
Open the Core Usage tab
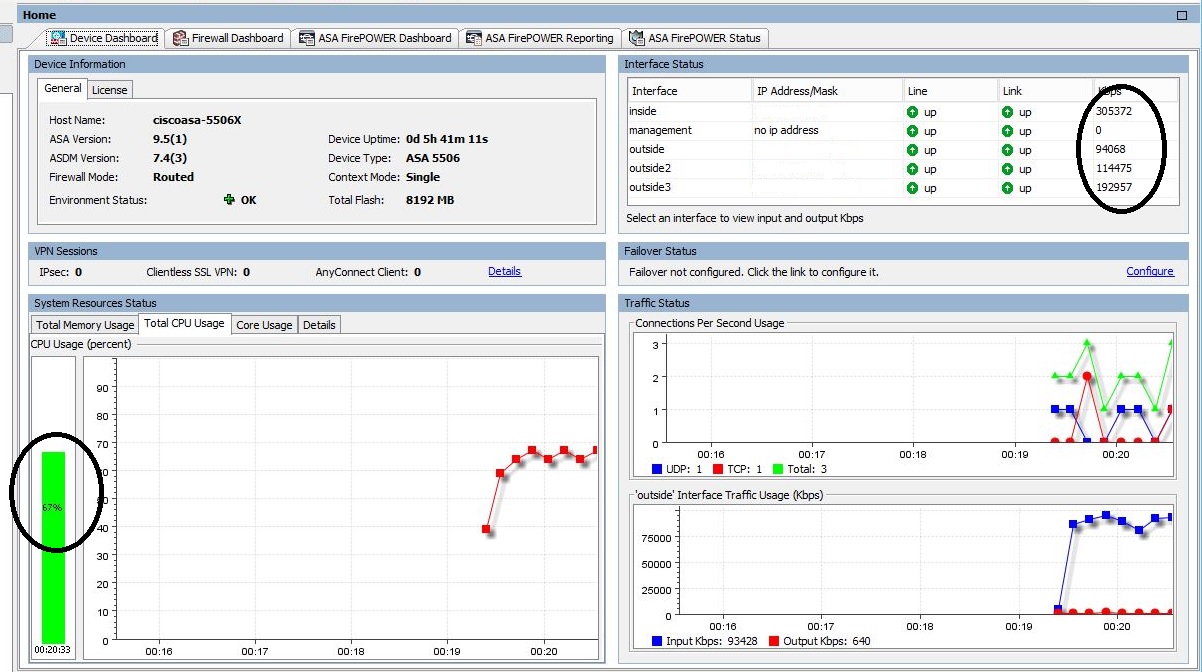tap(264, 325)
